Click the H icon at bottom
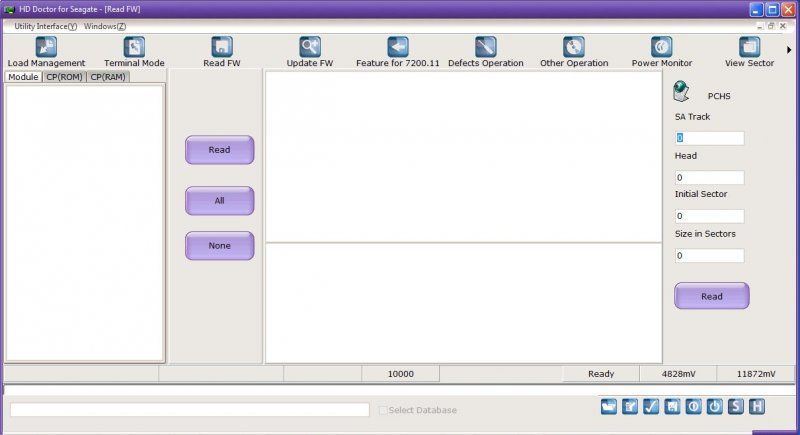This screenshot has width=800, height=435. pyautogui.click(x=757, y=406)
